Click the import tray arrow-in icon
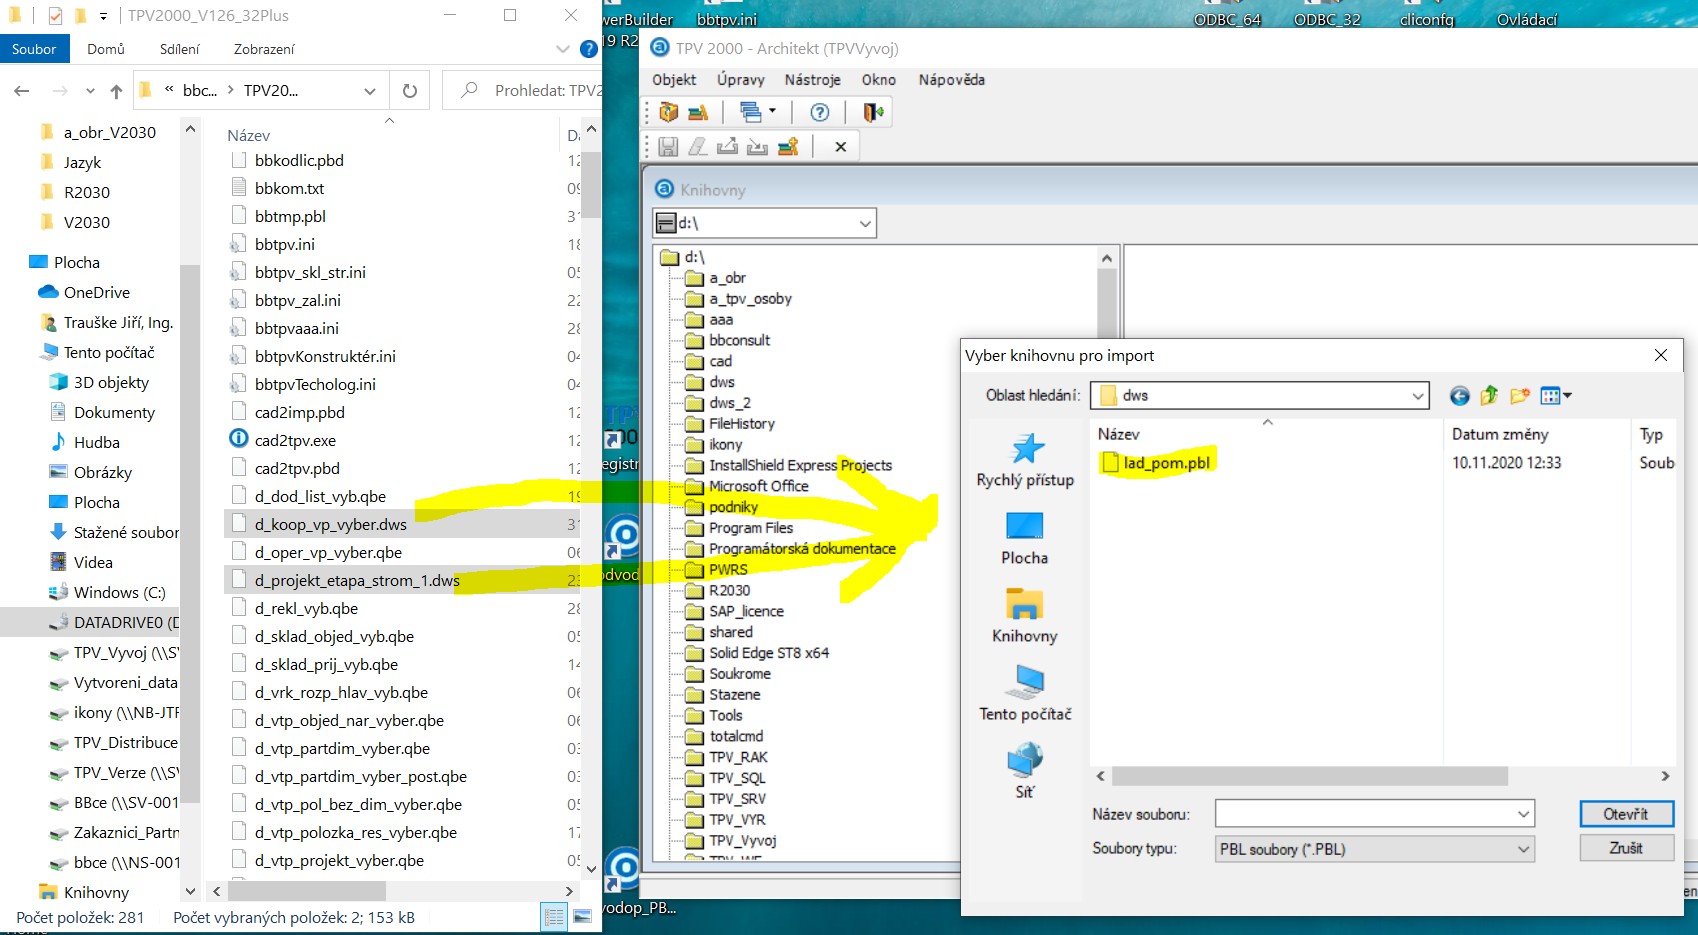This screenshot has height=935, width=1698. [758, 147]
